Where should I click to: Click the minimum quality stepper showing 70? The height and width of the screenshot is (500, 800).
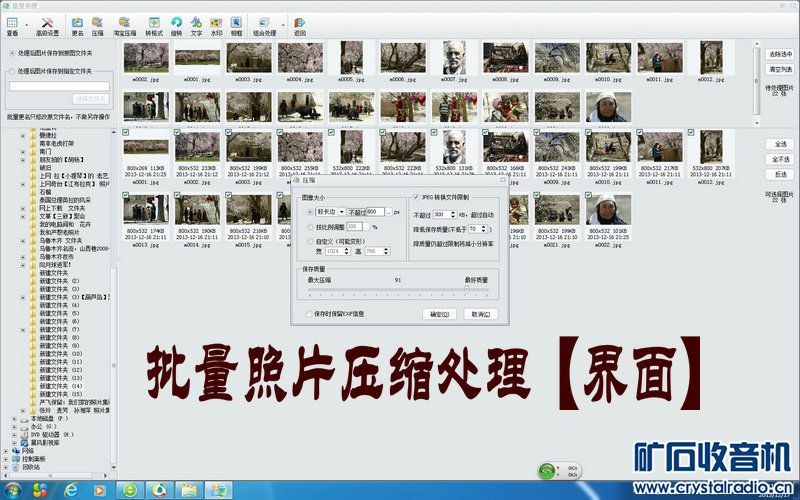(x=484, y=230)
